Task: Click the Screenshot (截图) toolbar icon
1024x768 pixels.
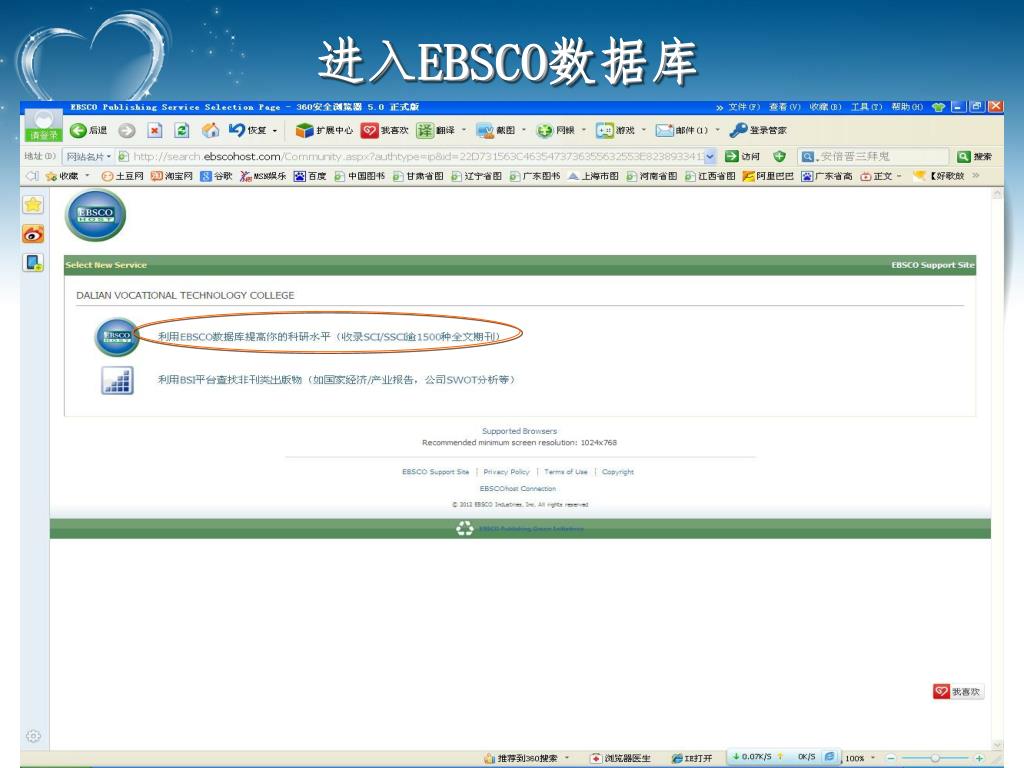Action: coord(485,131)
